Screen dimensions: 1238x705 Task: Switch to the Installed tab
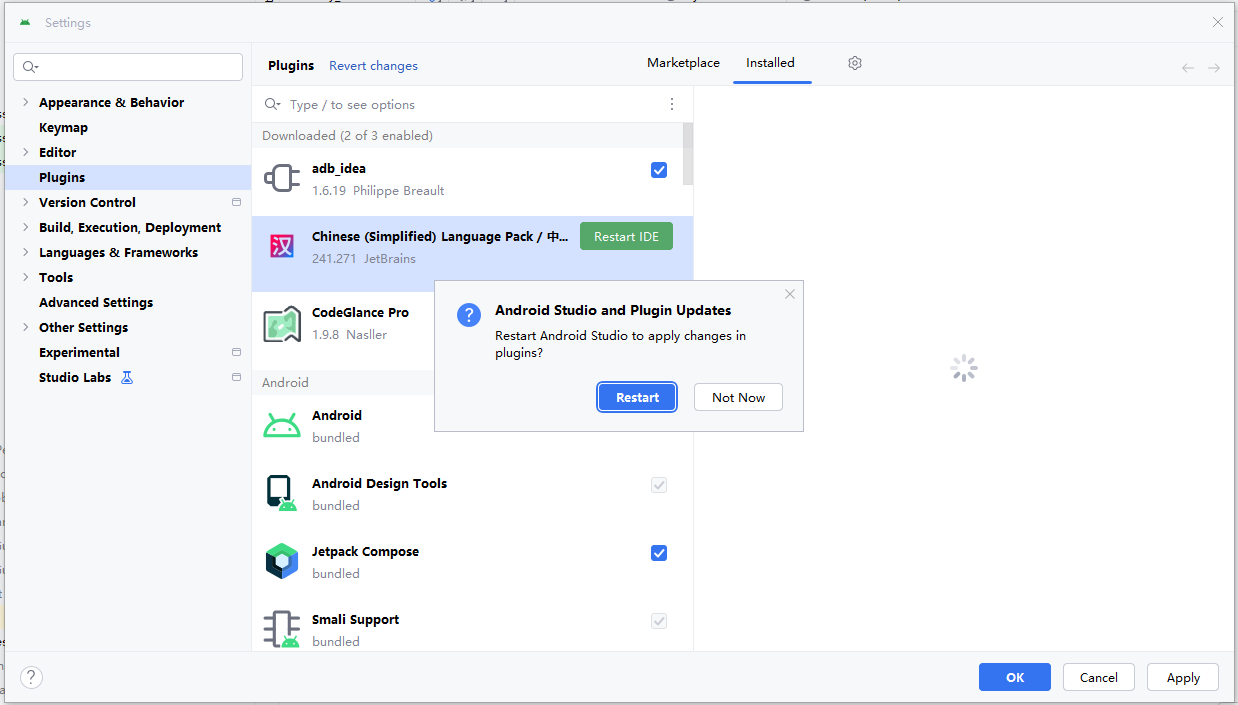pyautogui.click(x=770, y=63)
